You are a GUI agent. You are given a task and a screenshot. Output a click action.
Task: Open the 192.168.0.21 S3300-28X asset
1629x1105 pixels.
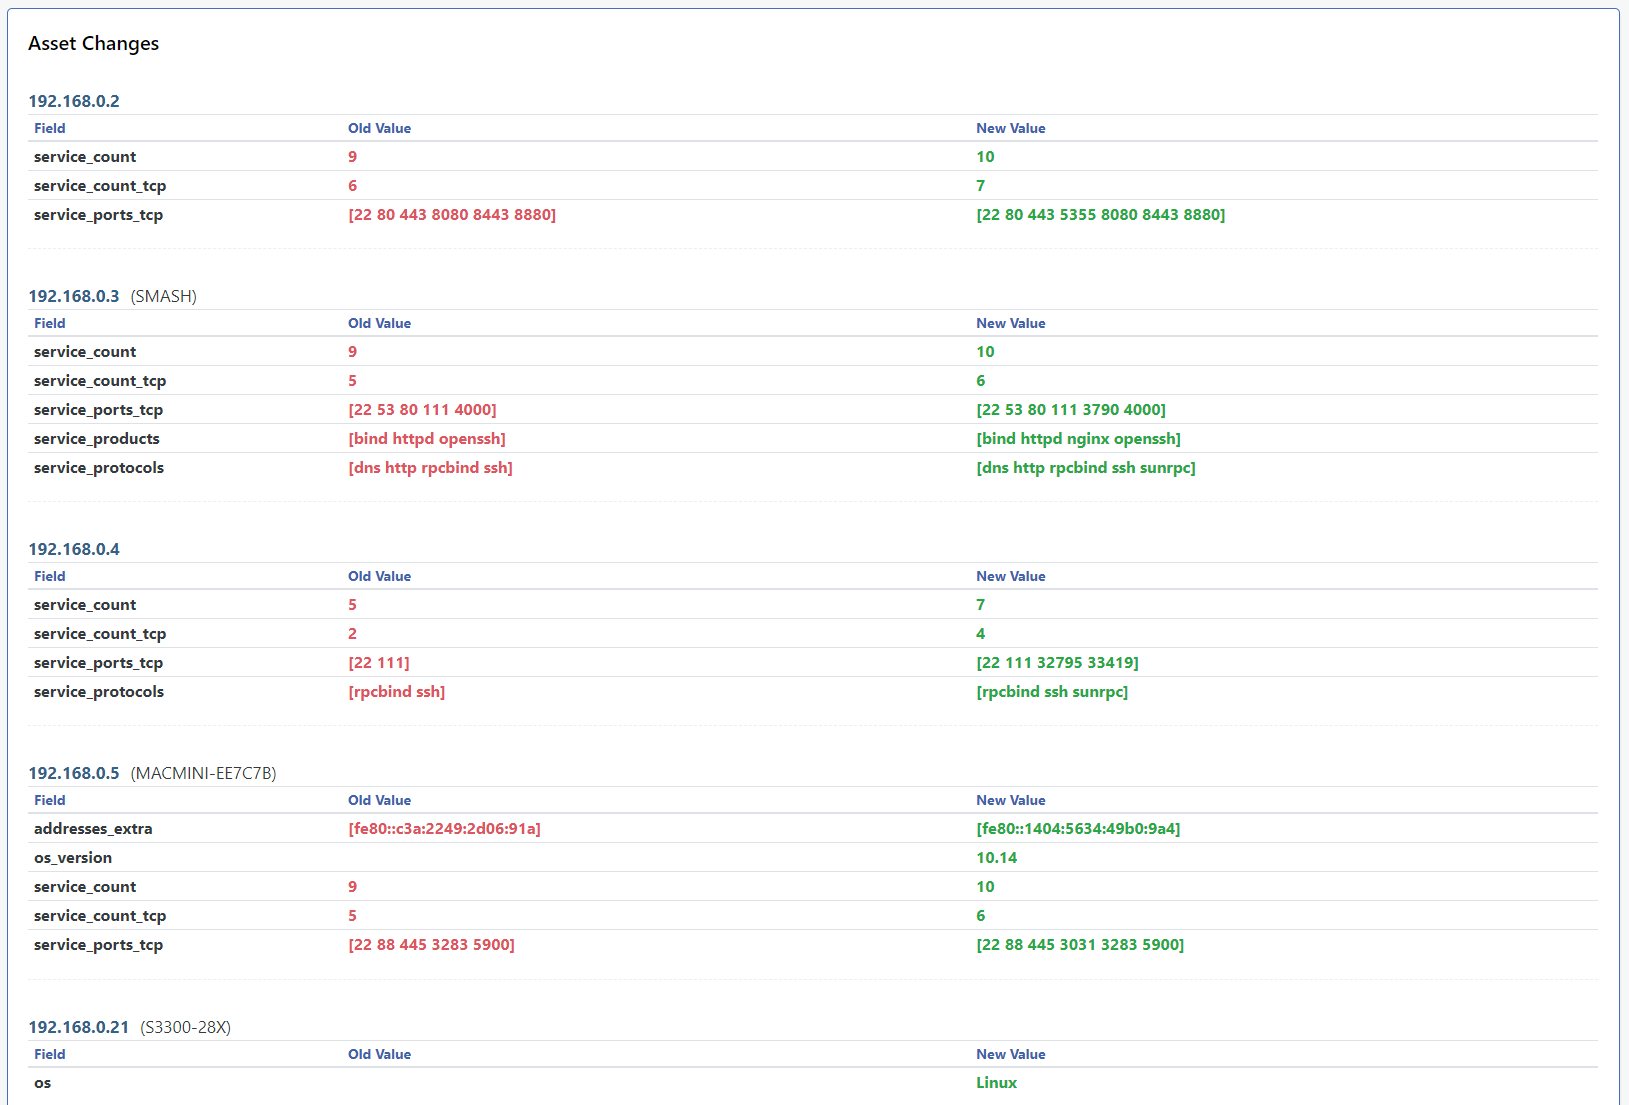click(x=79, y=1027)
